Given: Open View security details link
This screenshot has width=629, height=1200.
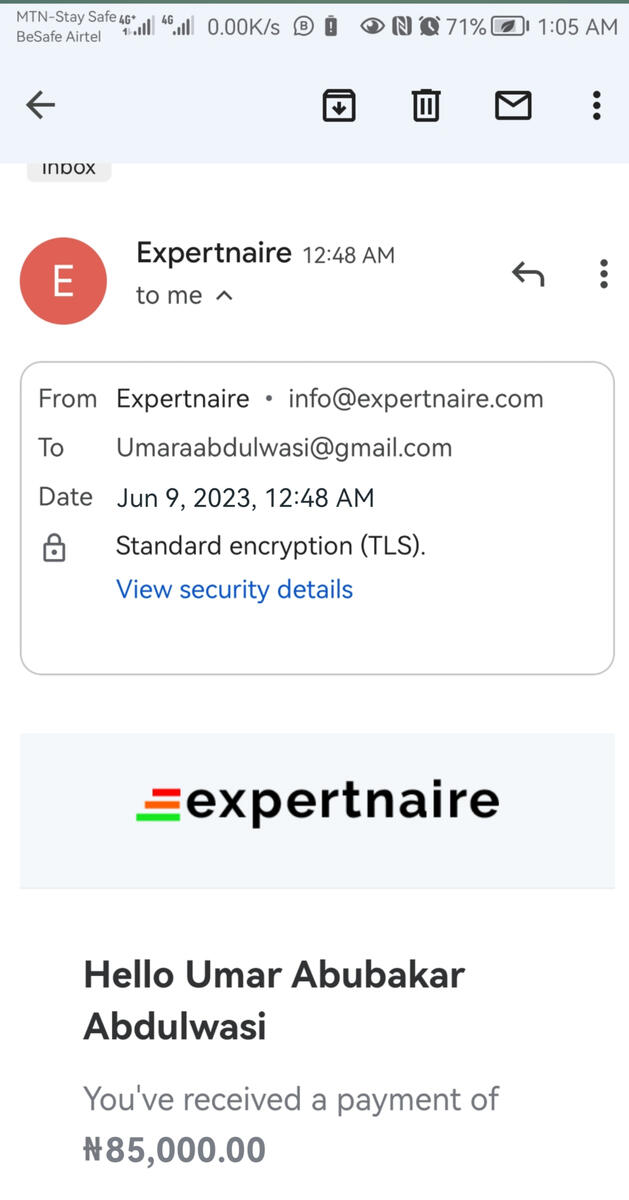Looking at the screenshot, I should 234,590.
